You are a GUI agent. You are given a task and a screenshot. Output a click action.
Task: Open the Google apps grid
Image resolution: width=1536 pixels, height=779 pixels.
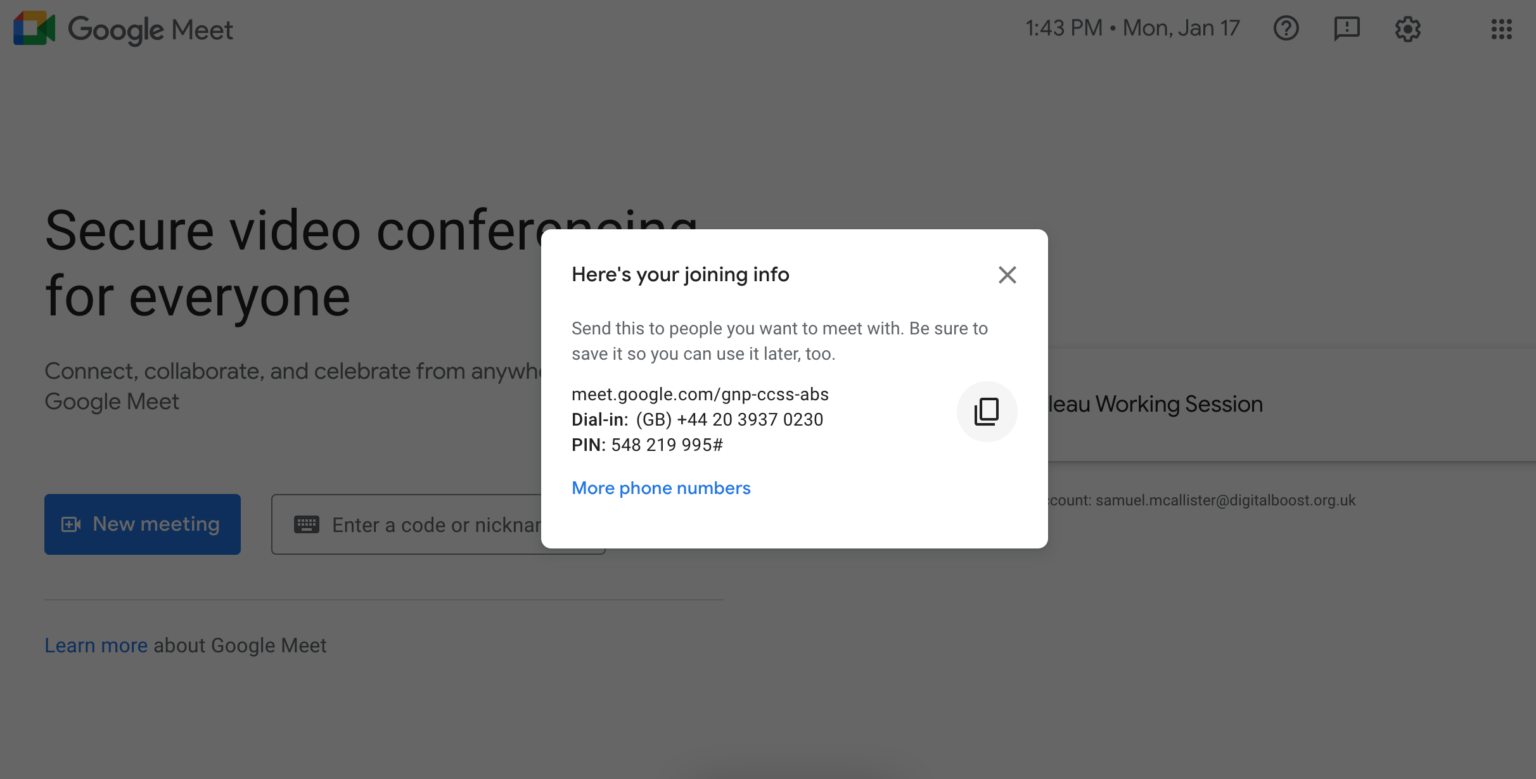[1501, 29]
